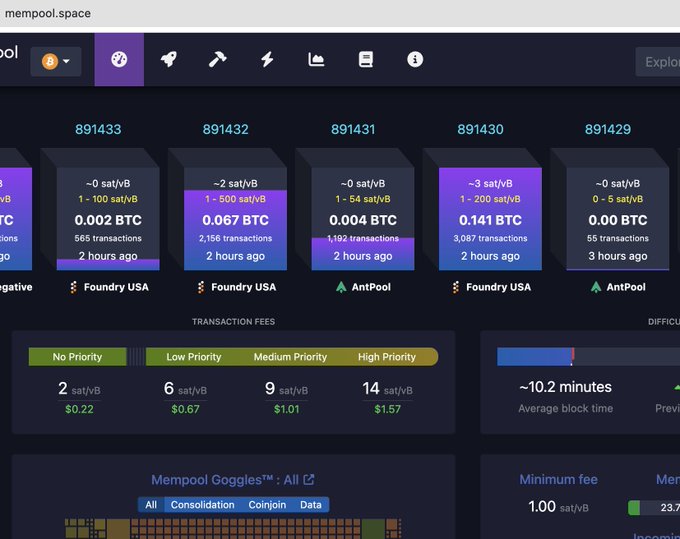Click AntPool under block 891431
The image size is (680, 539).
371,287
